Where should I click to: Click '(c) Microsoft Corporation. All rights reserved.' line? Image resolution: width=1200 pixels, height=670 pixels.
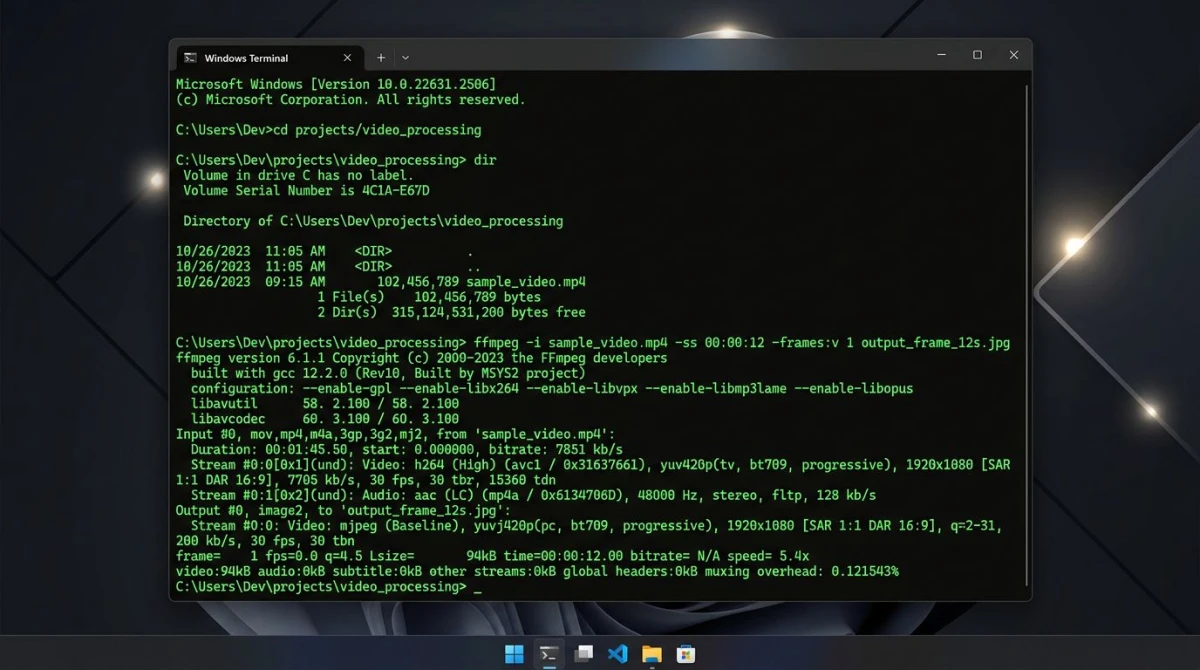coord(350,100)
